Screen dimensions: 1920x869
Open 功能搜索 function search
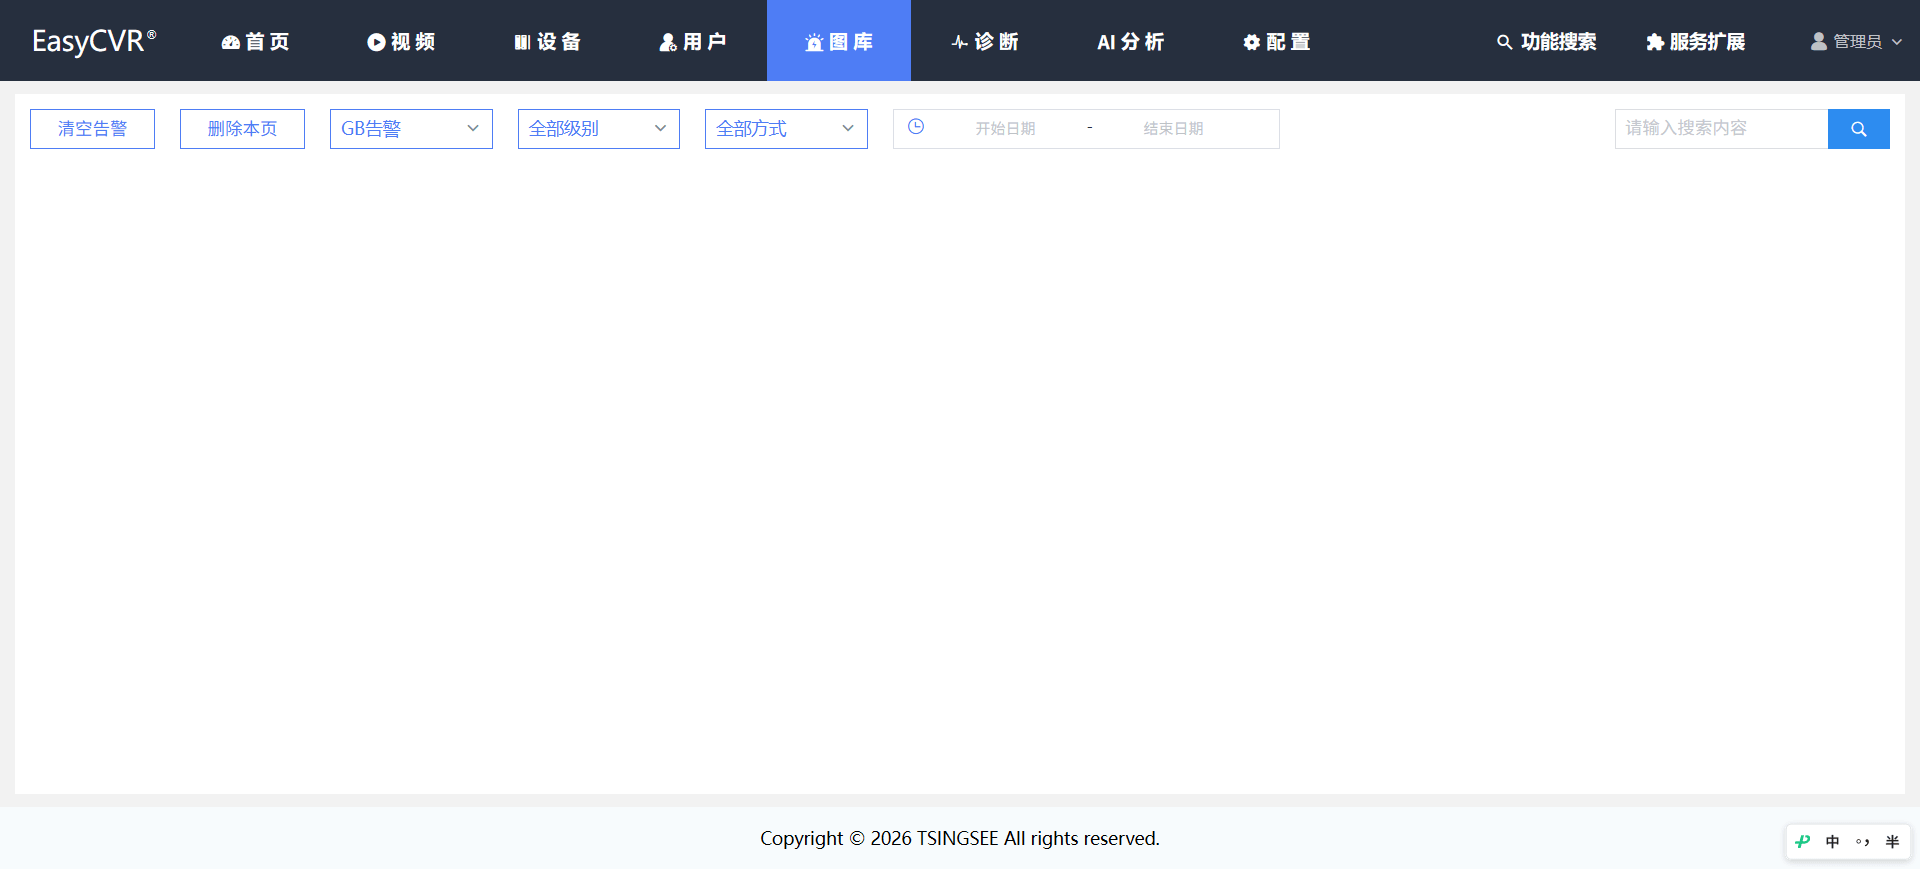coord(1546,41)
